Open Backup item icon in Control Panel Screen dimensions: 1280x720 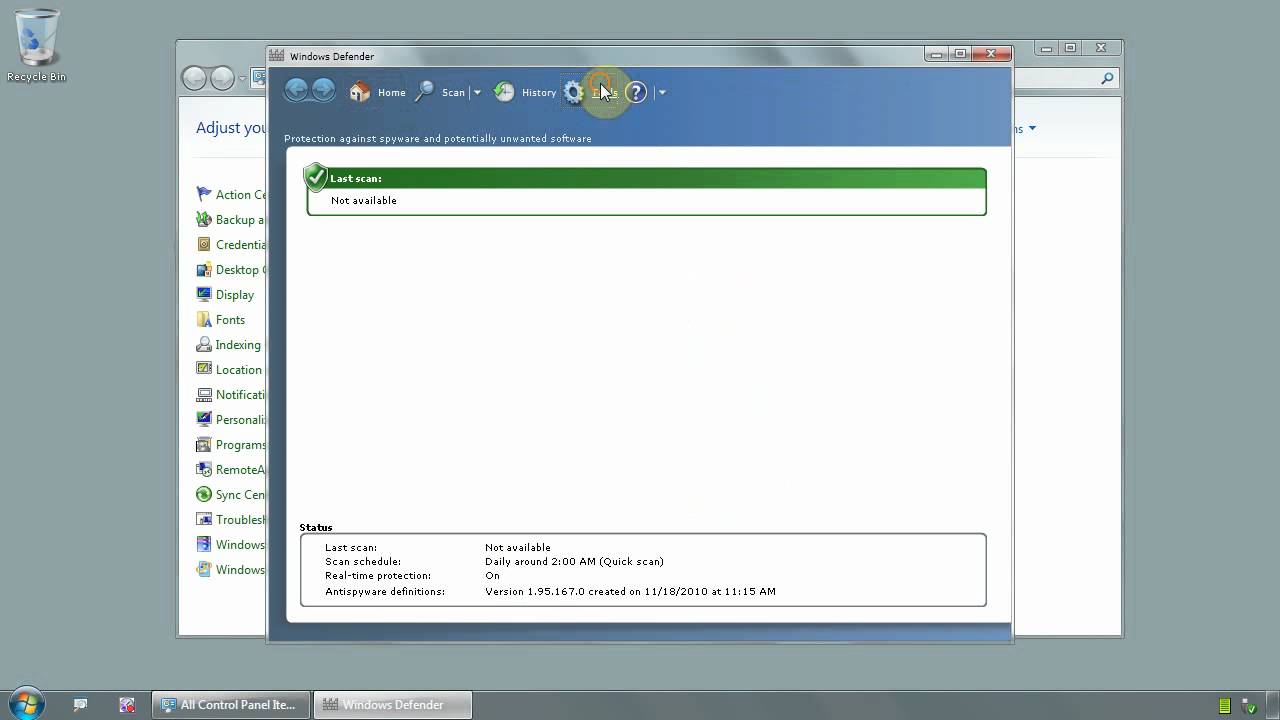point(204,219)
